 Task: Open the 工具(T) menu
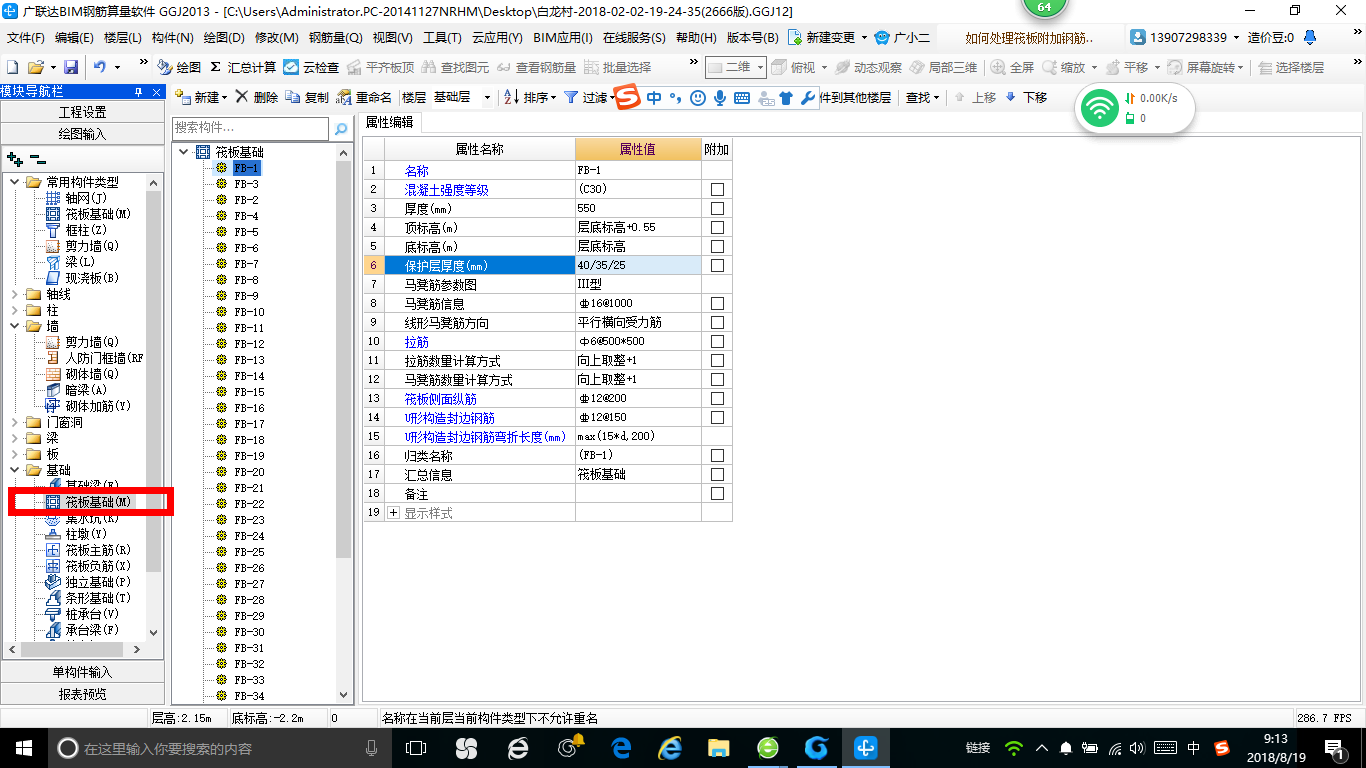coord(442,38)
